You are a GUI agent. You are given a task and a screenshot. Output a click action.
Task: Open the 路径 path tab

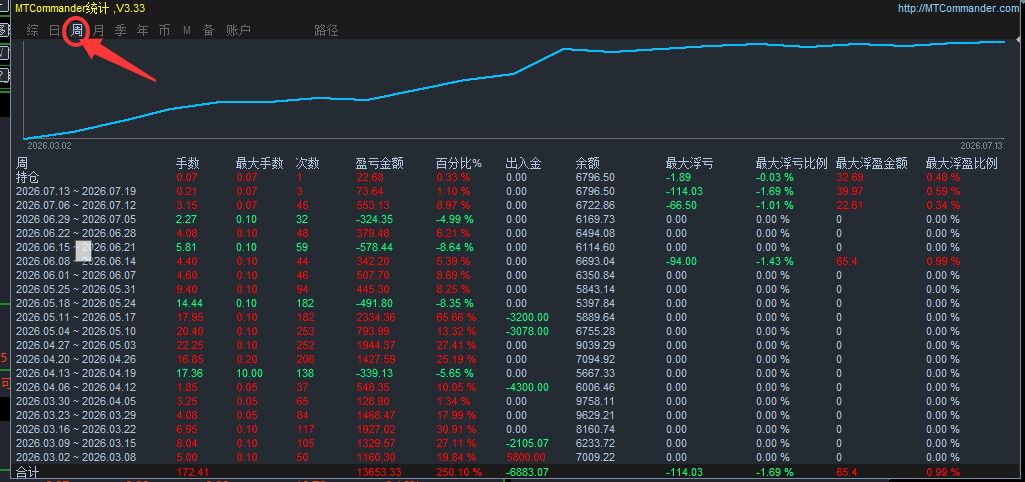point(326,31)
